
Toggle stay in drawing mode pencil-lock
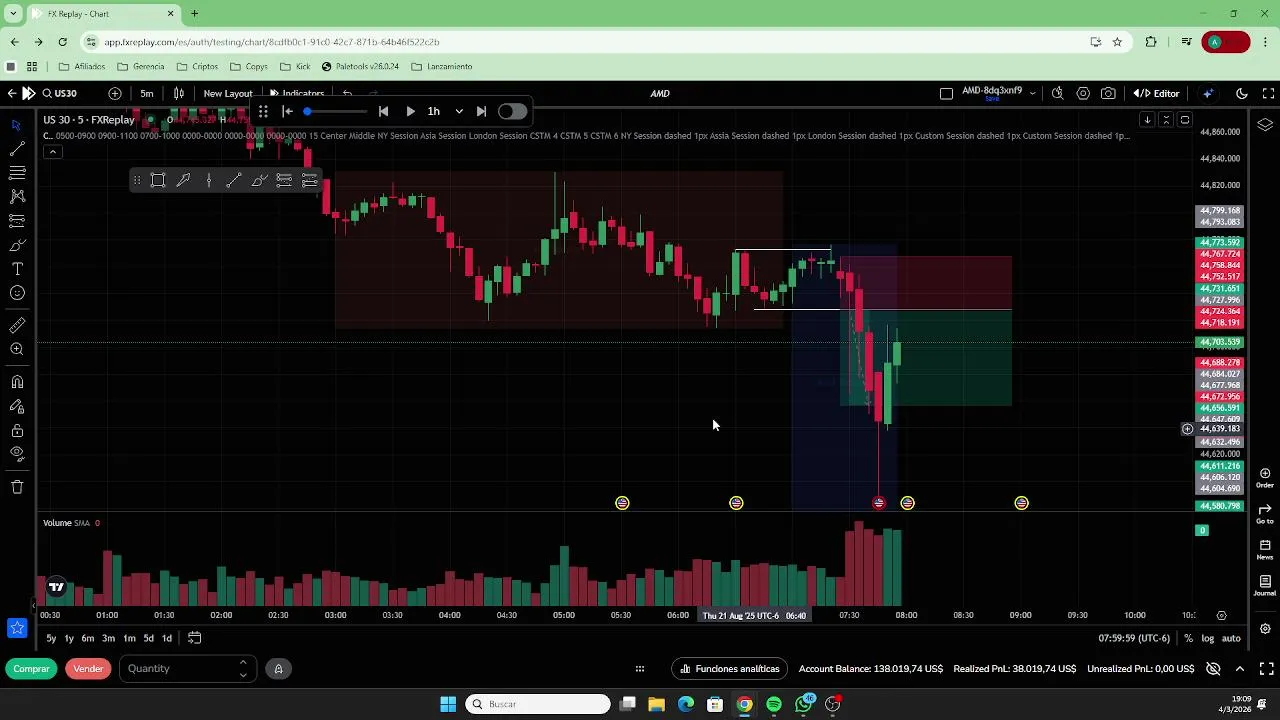(17, 406)
